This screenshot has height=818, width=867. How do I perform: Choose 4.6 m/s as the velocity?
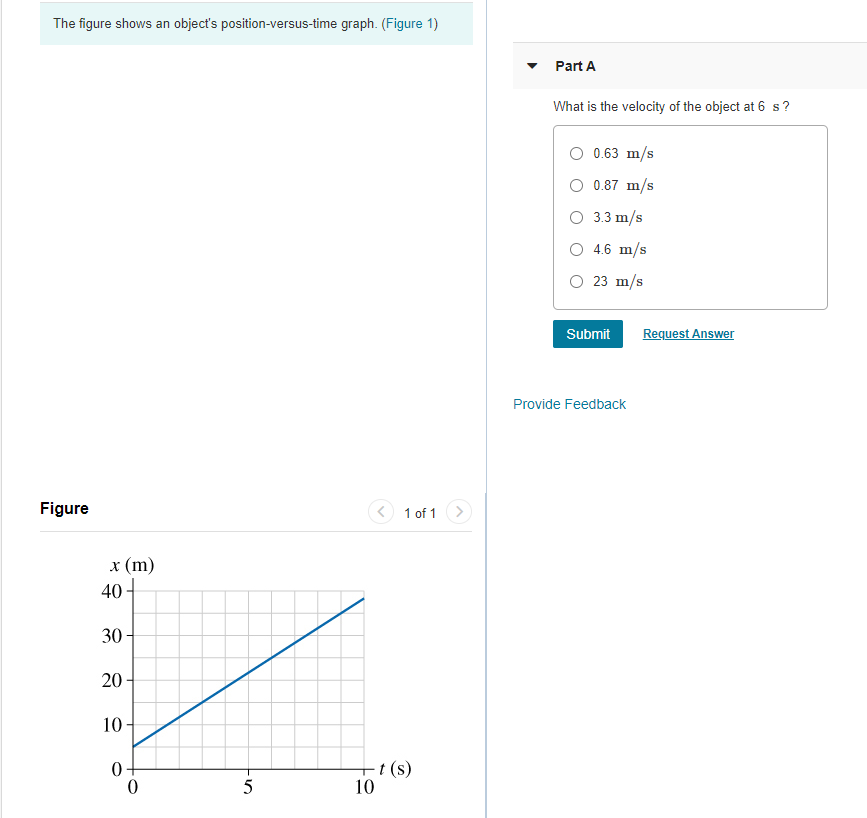[577, 249]
